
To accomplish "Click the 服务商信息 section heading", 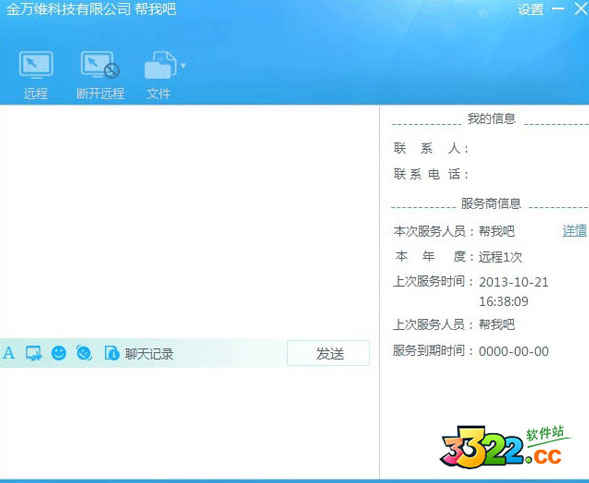I will pyautogui.click(x=491, y=204).
